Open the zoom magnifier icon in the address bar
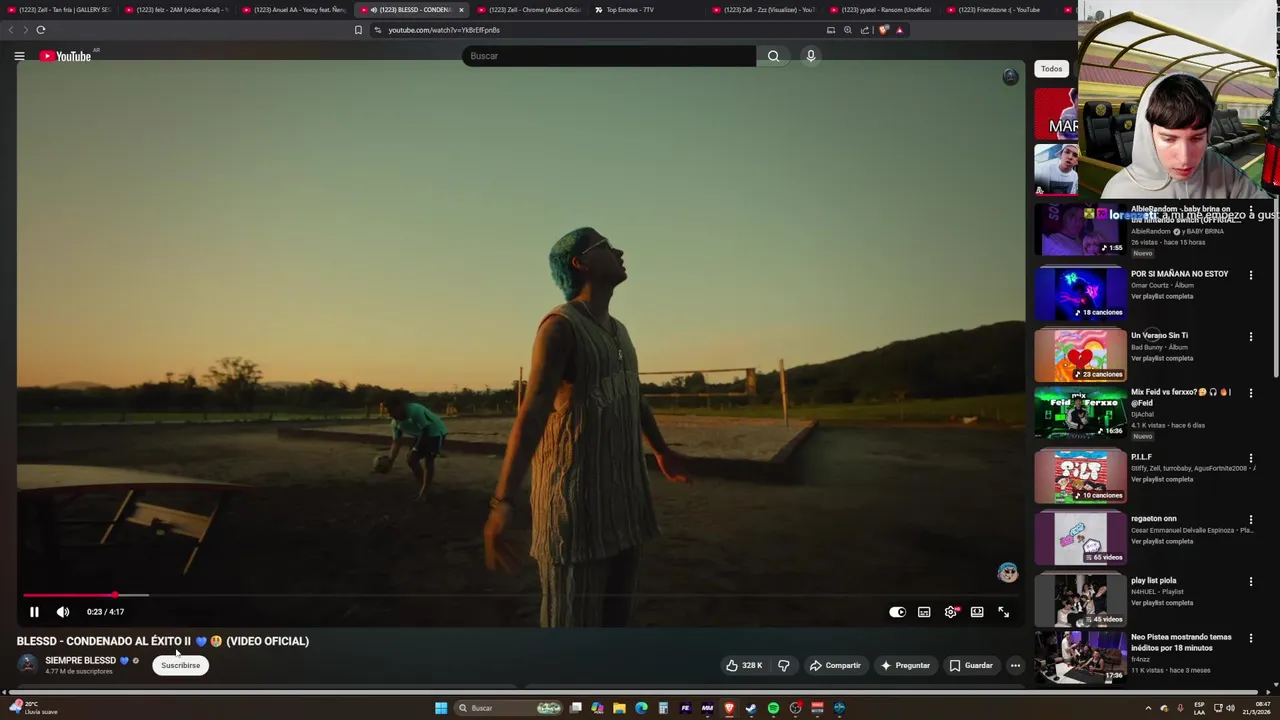The image size is (1280, 720). (x=848, y=30)
